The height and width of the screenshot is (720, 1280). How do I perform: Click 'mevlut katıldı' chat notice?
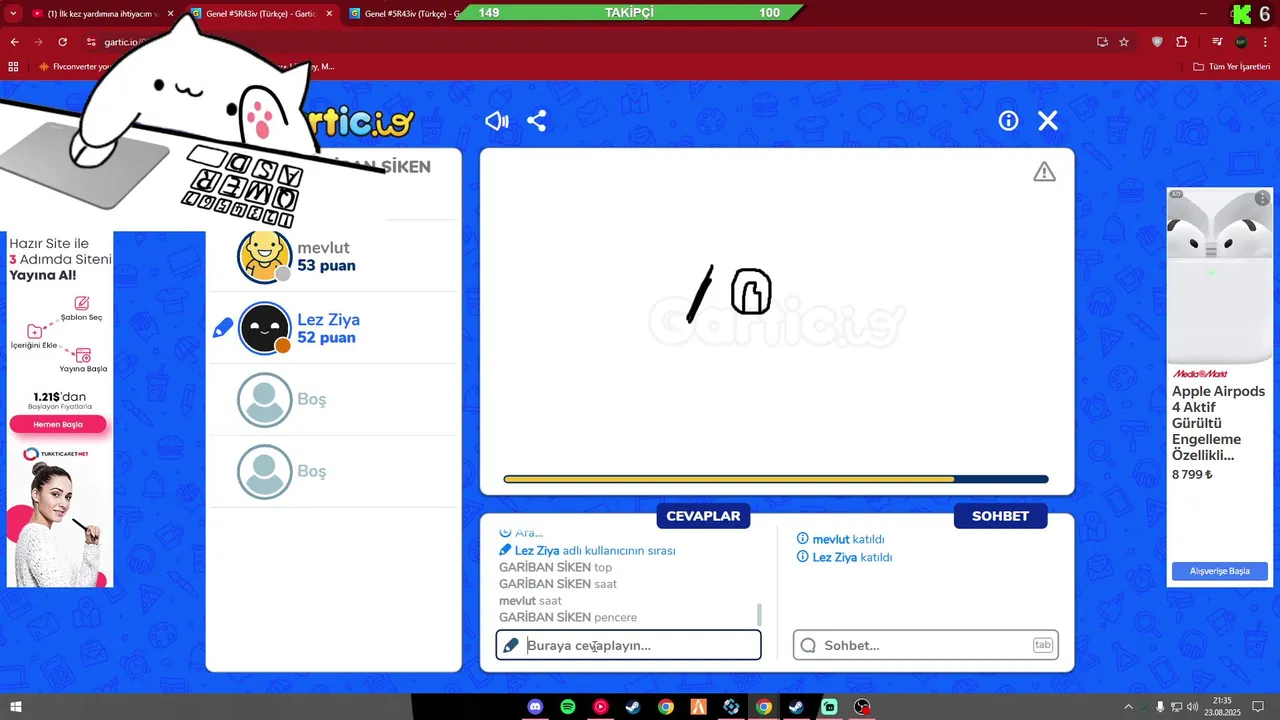pyautogui.click(x=848, y=539)
